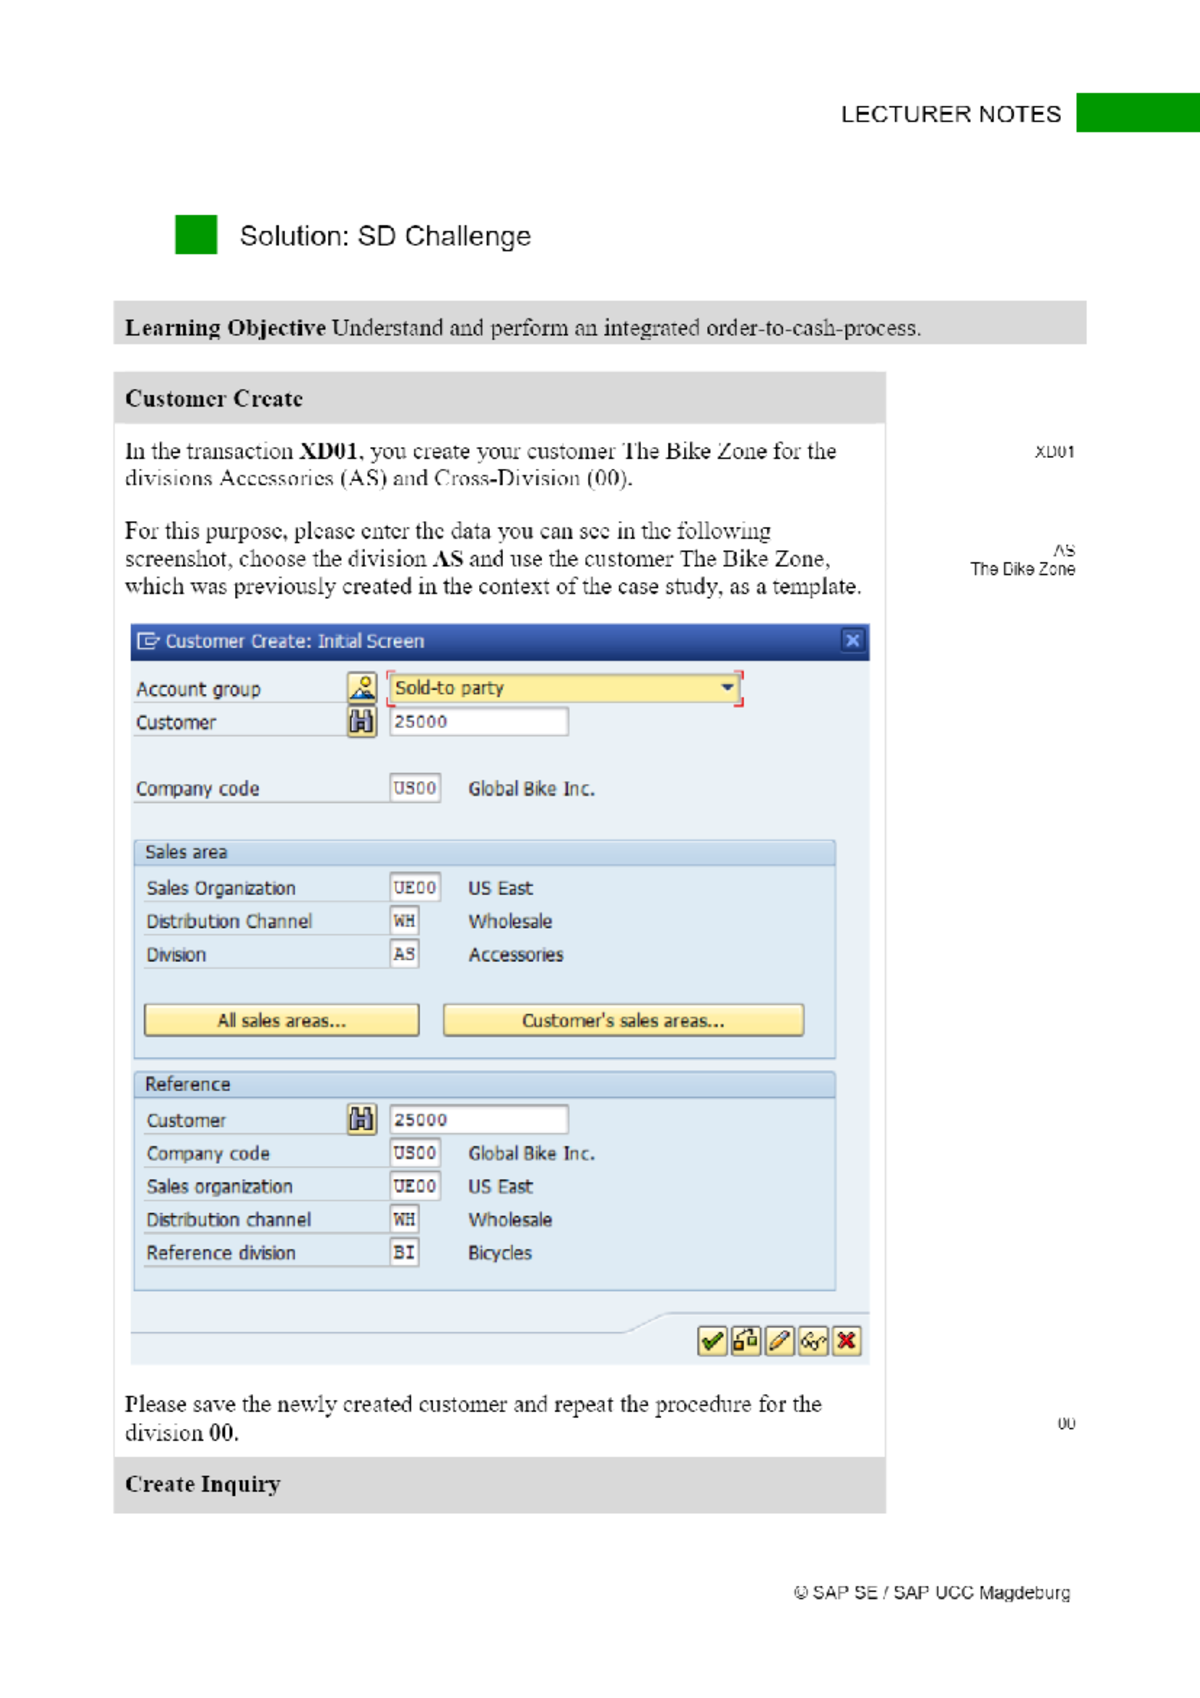Click the green checkmark continue icon

[712, 1341]
